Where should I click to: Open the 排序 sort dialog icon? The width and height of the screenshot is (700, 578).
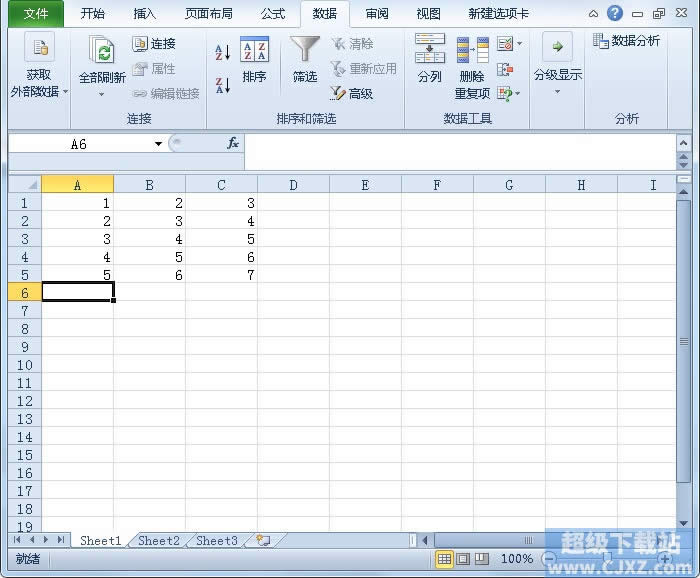tap(254, 60)
